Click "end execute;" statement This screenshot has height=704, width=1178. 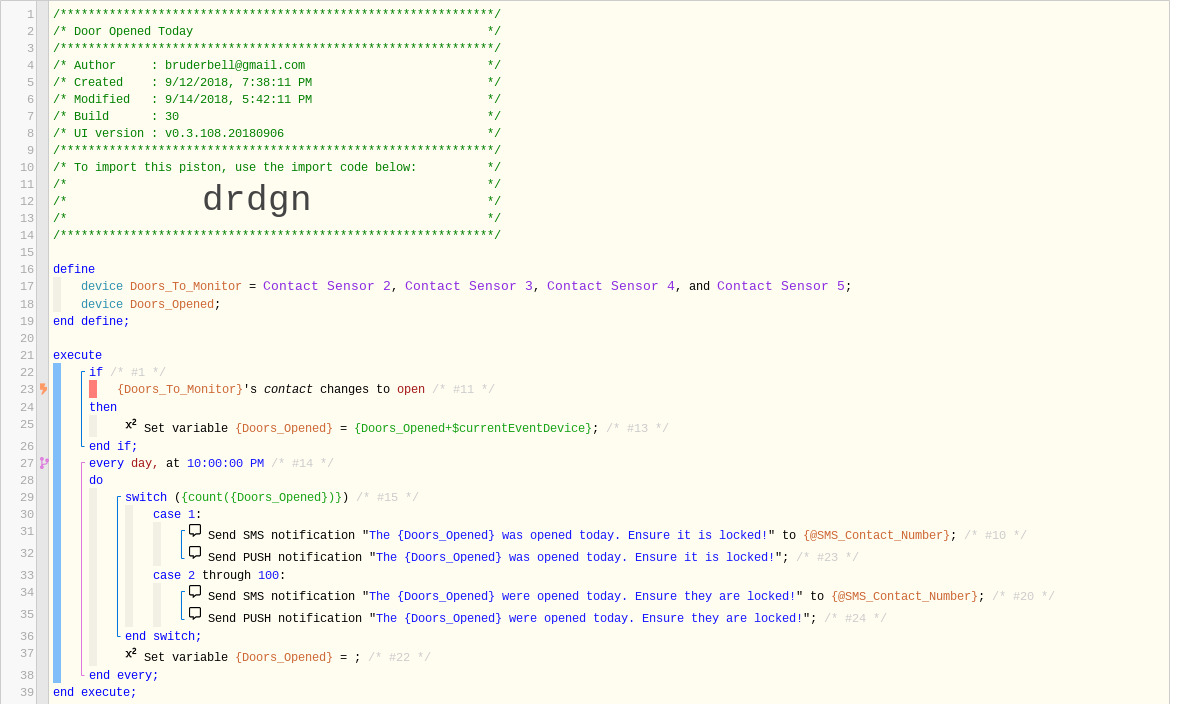pos(95,693)
